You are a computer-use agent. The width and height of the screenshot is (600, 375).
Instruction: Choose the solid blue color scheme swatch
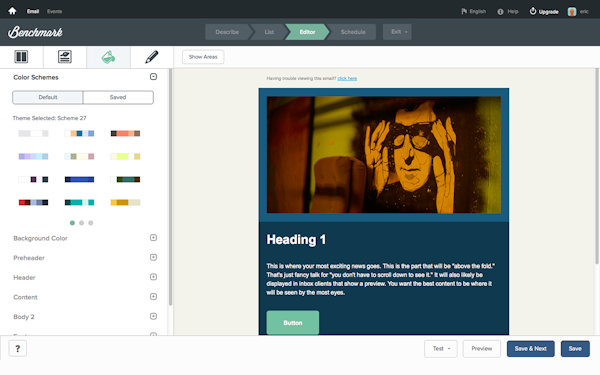pyautogui.click(x=79, y=179)
